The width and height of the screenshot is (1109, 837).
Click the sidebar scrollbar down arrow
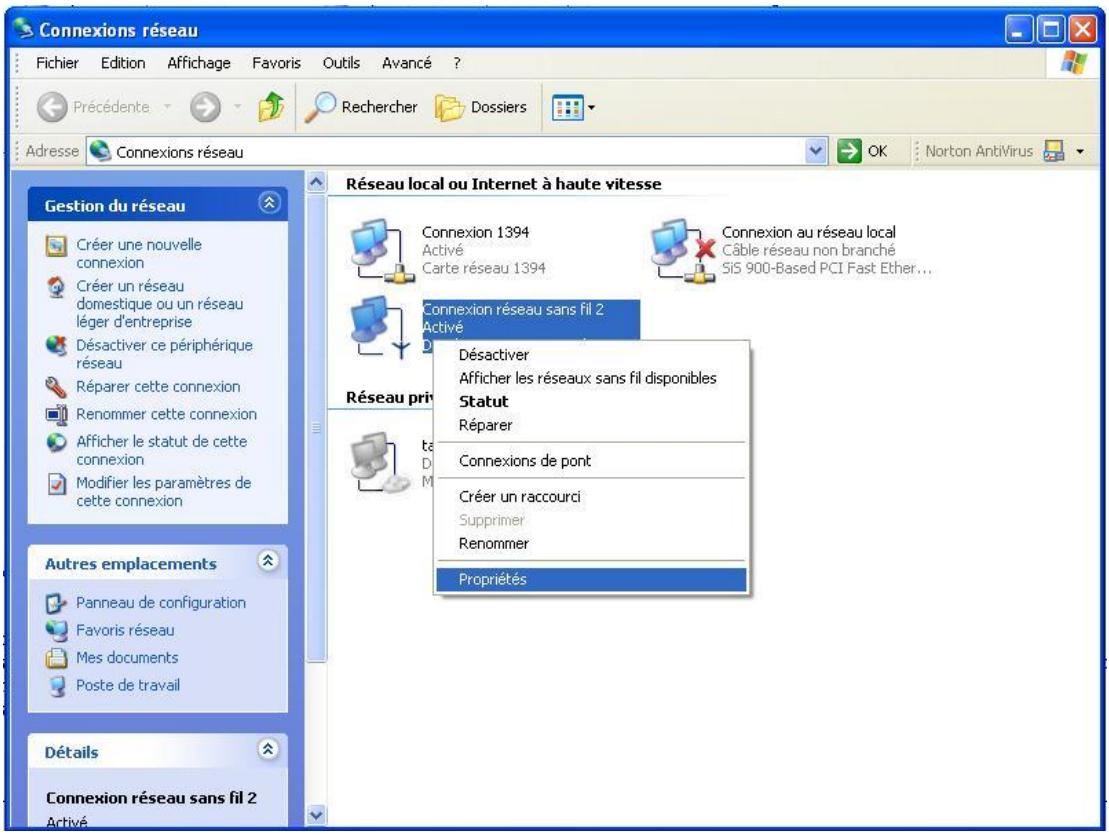[316, 815]
